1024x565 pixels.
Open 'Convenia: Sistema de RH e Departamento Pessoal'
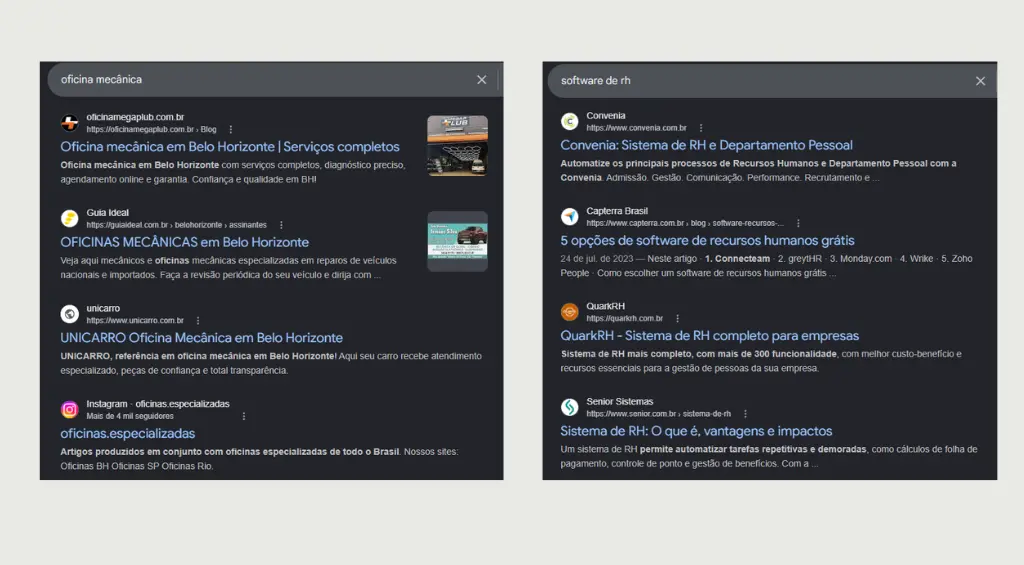pos(707,145)
